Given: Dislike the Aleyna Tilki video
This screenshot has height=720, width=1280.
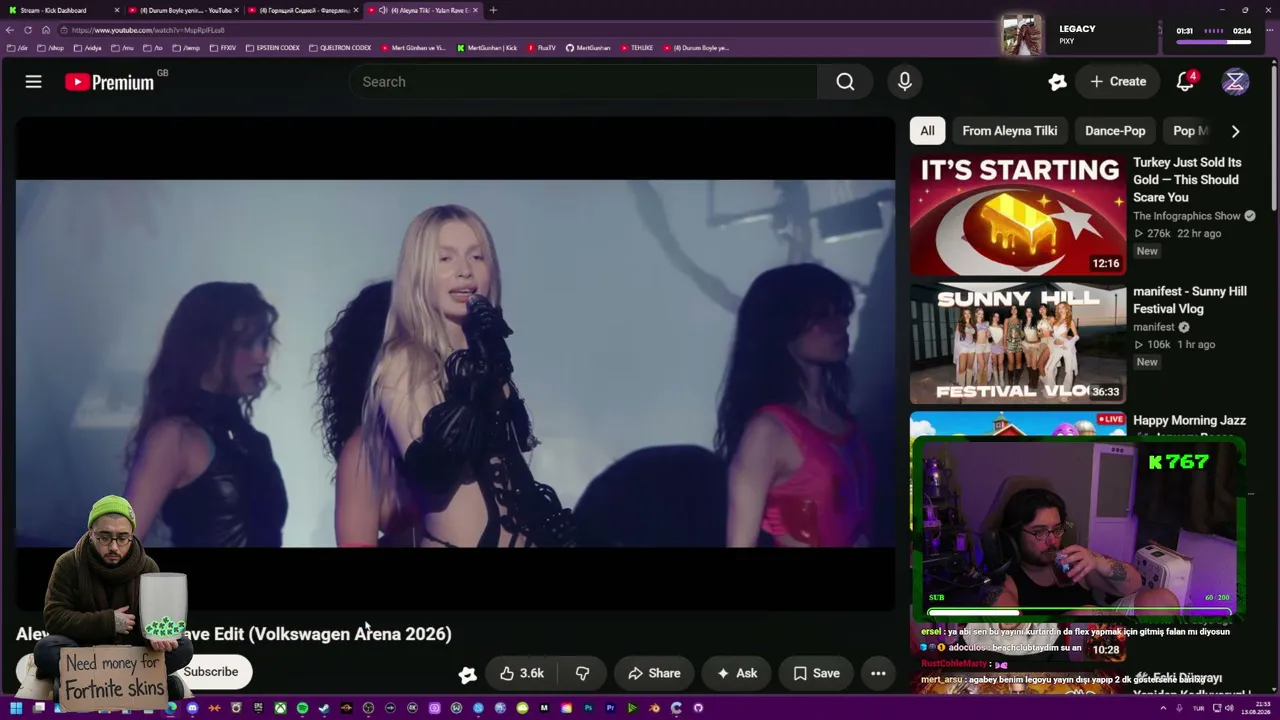Looking at the screenshot, I should (x=582, y=673).
